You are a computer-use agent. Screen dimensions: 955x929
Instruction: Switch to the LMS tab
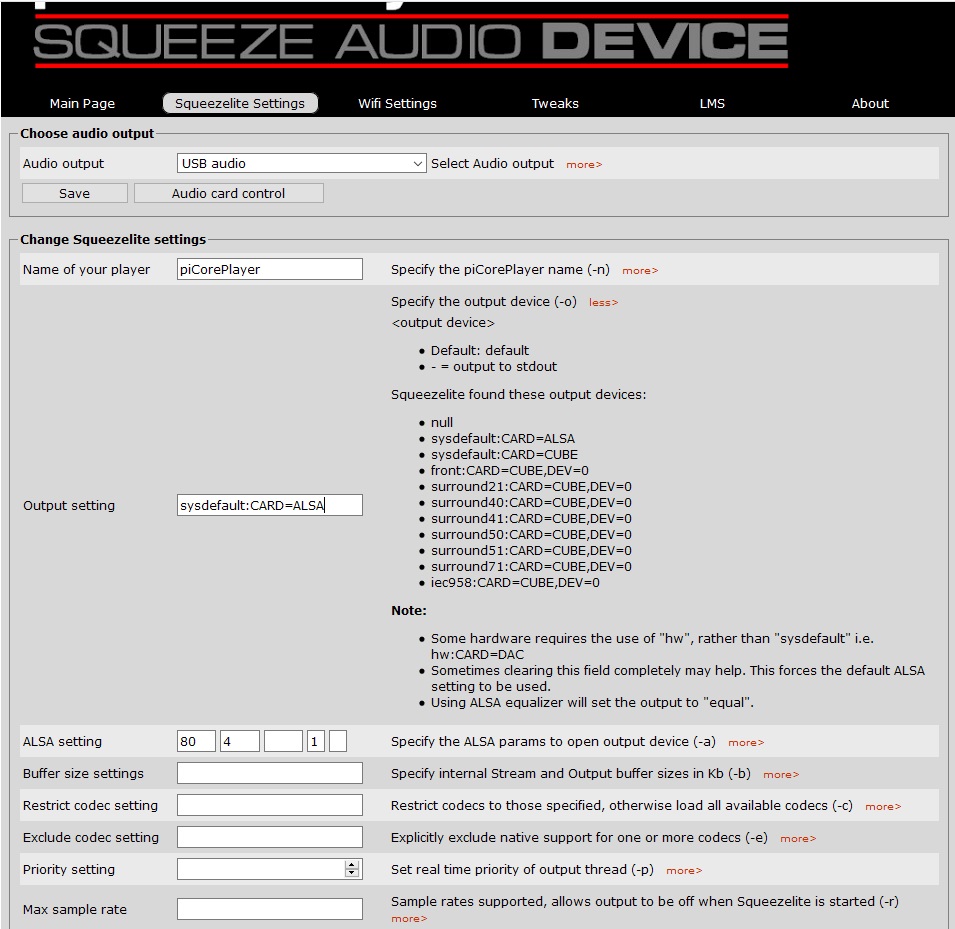(712, 104)
